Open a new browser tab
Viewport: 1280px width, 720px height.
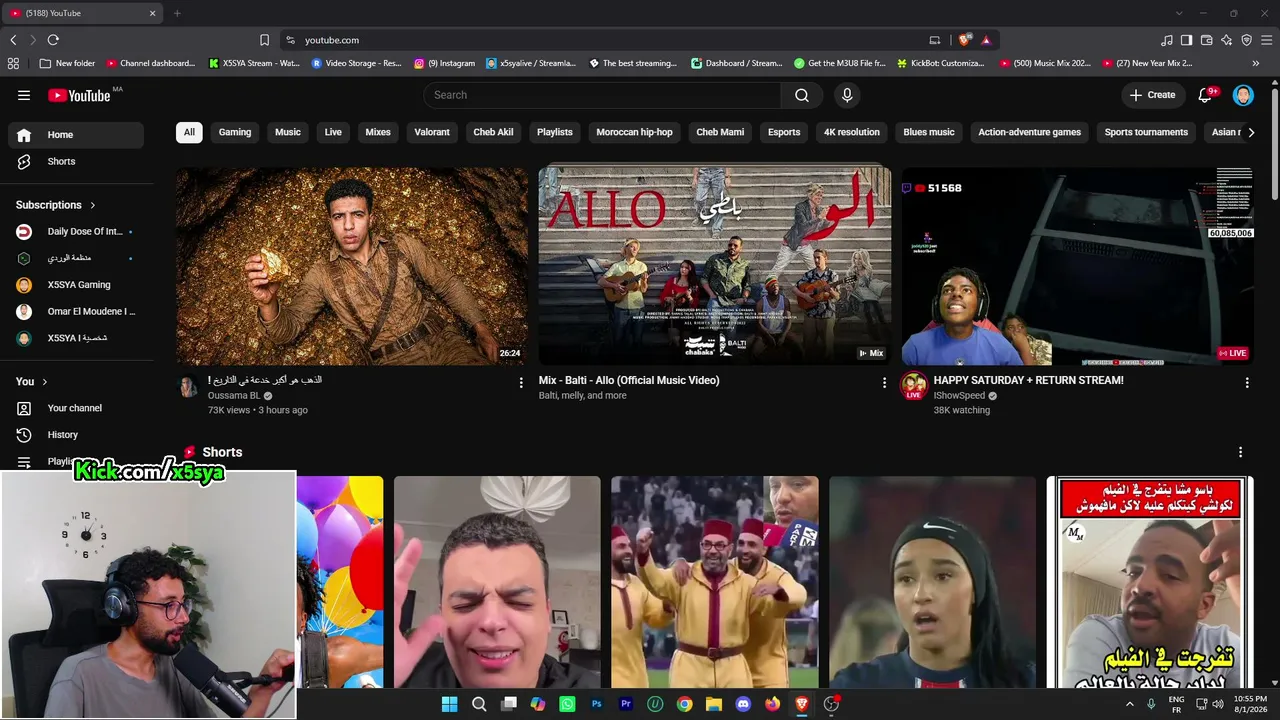[x=177, y=13]
